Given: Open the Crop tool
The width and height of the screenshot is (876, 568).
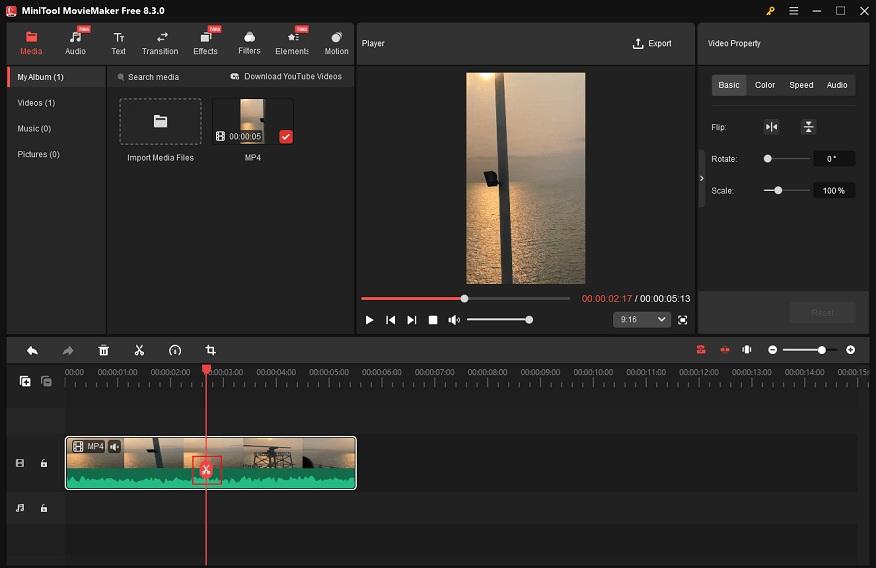Looking at the screenshot, I should pyautogui.click(x=211, y=350).
